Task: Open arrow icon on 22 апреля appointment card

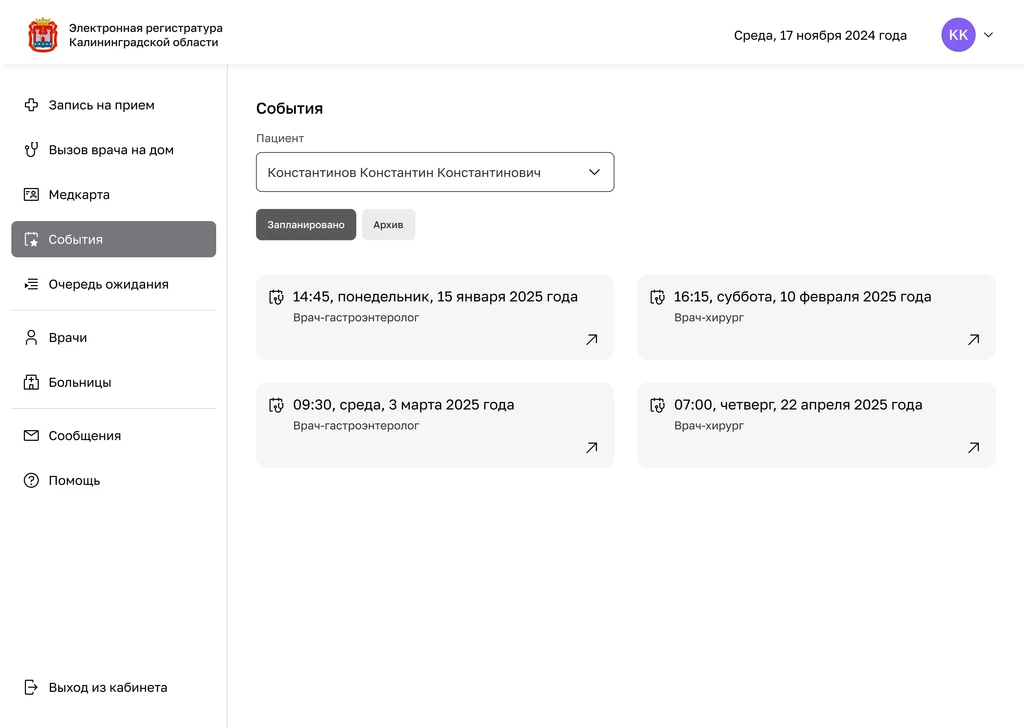Action: point(973,448)
